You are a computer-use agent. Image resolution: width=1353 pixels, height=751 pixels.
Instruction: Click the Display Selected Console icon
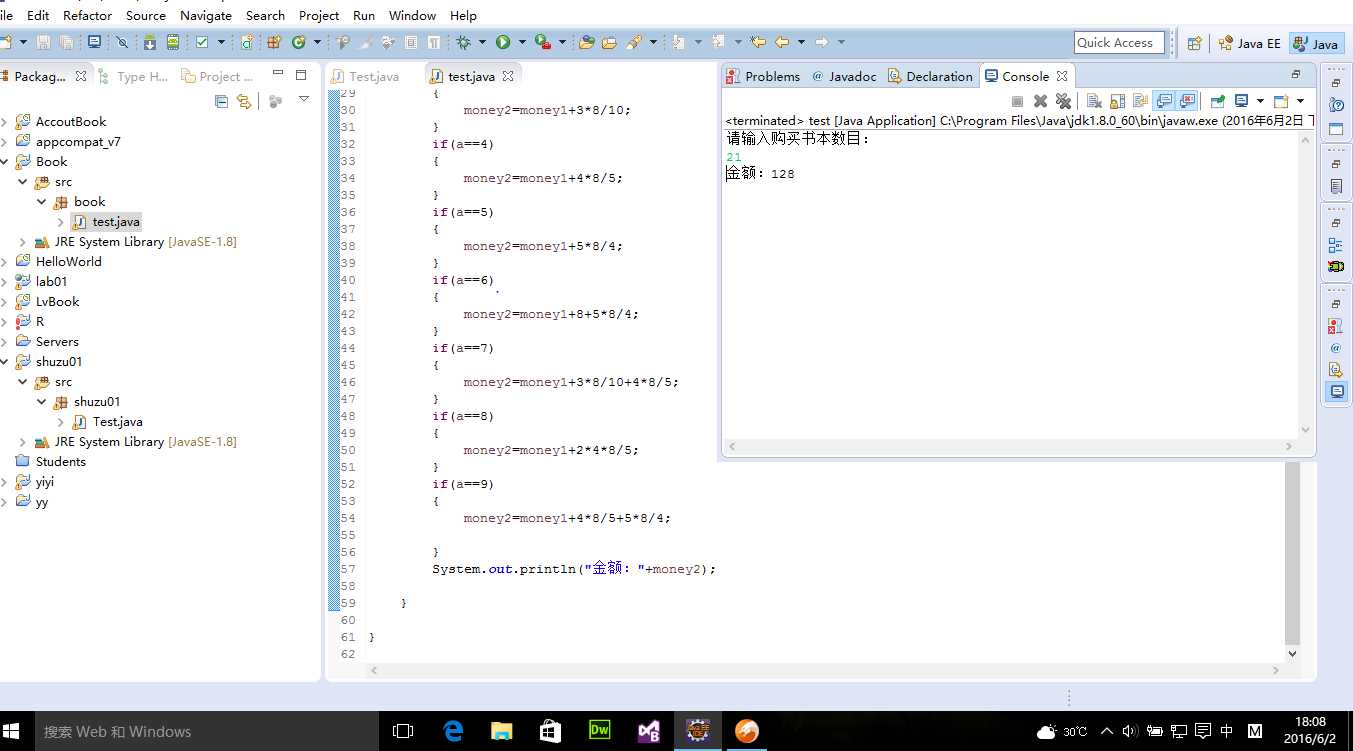pyautogui.click(x=1241, y=101)
